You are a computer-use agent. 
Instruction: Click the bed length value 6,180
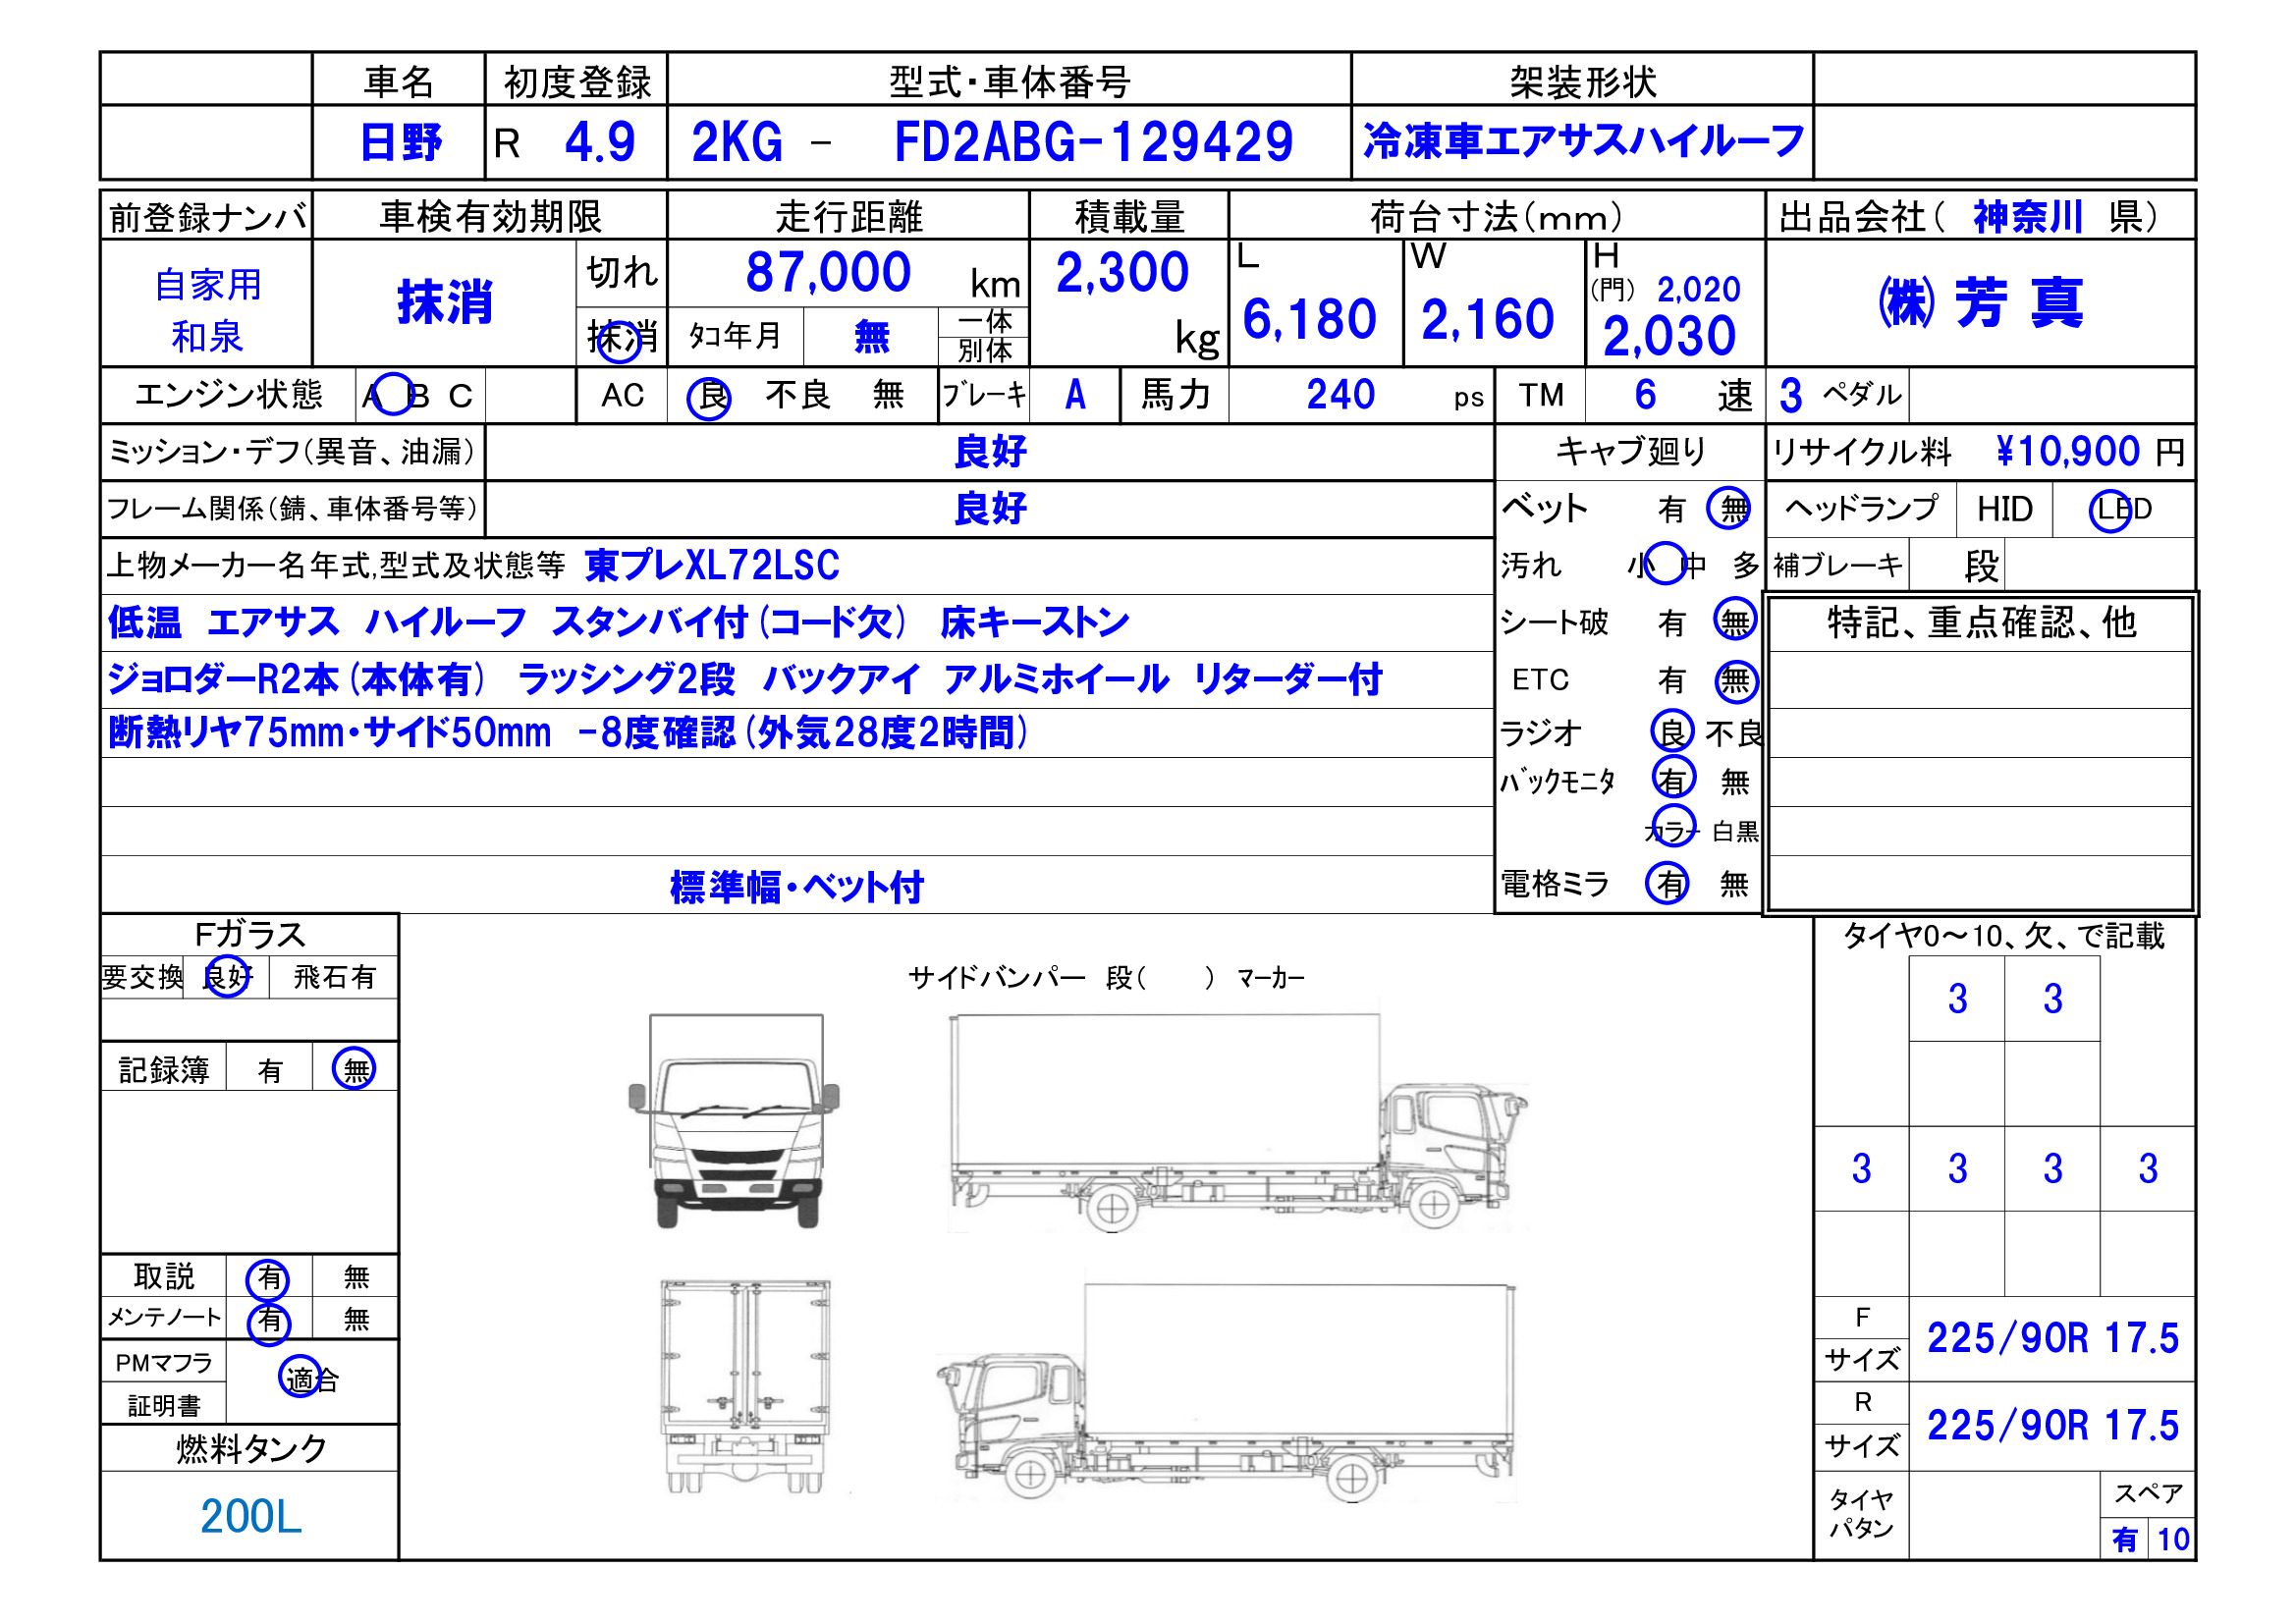tap(1309, 320)
